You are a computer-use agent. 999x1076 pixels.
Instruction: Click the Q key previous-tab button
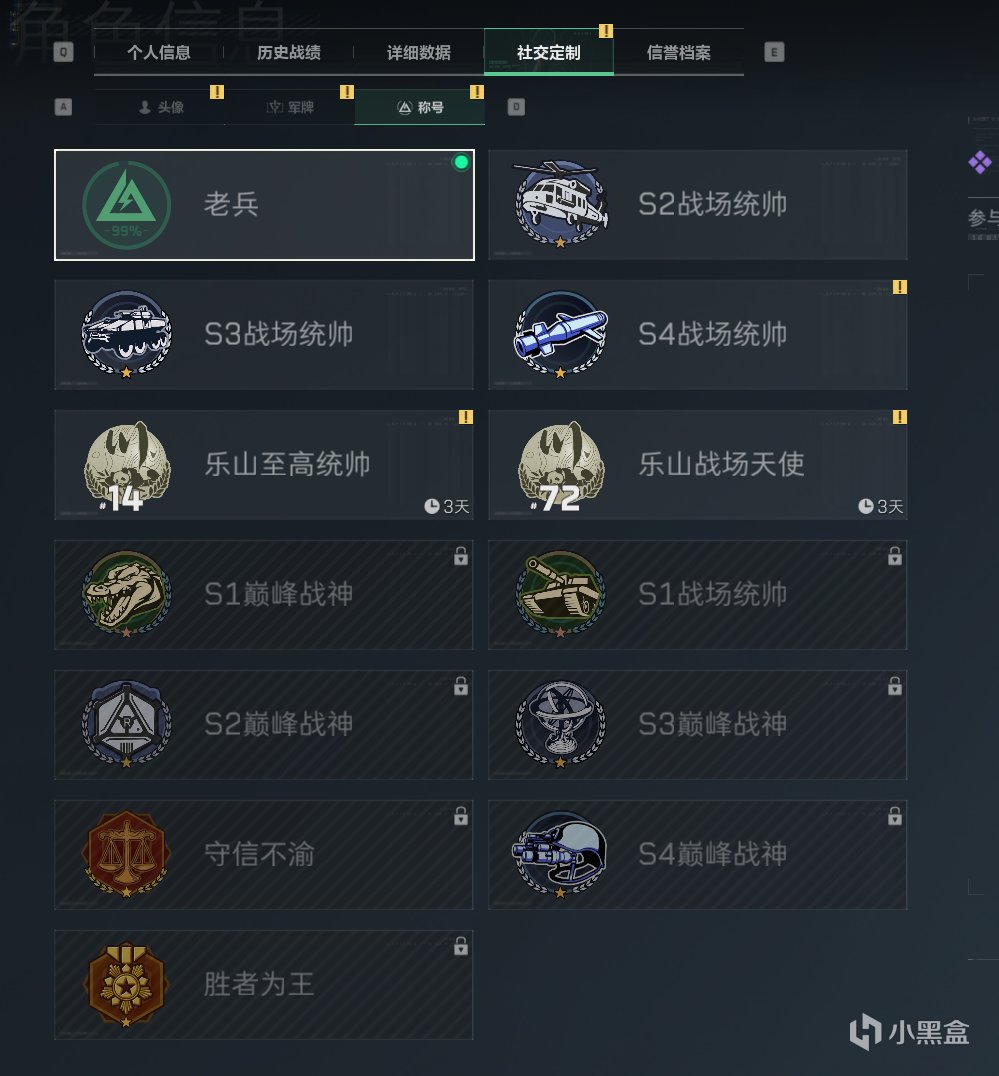pyautogui.click(x=63, y=52)
